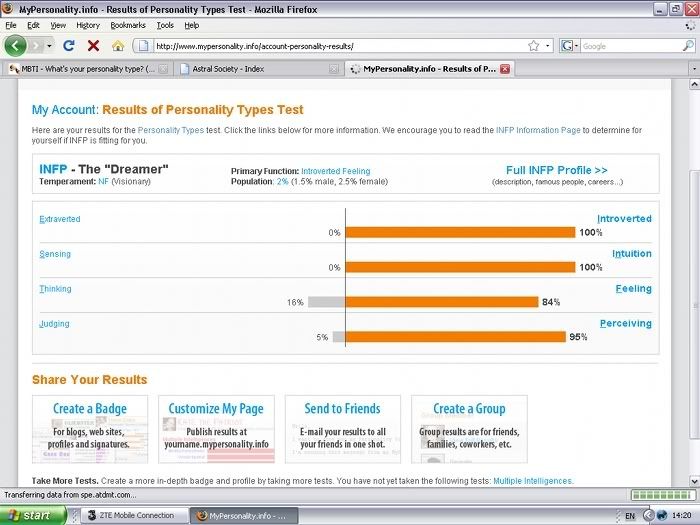Image resolution: width=700 pixels, height=525 pixels.
Task: Open the Multiple Intelligences test link
Action: (x=533, y=481)
